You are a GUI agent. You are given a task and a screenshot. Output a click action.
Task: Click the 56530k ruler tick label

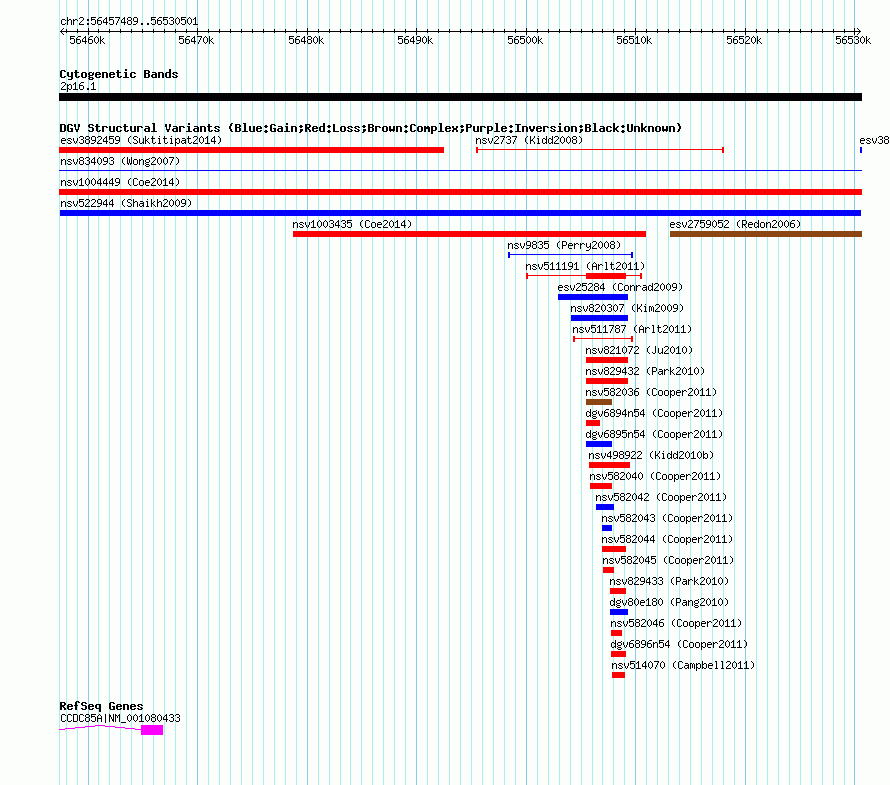tap(853, 40)
